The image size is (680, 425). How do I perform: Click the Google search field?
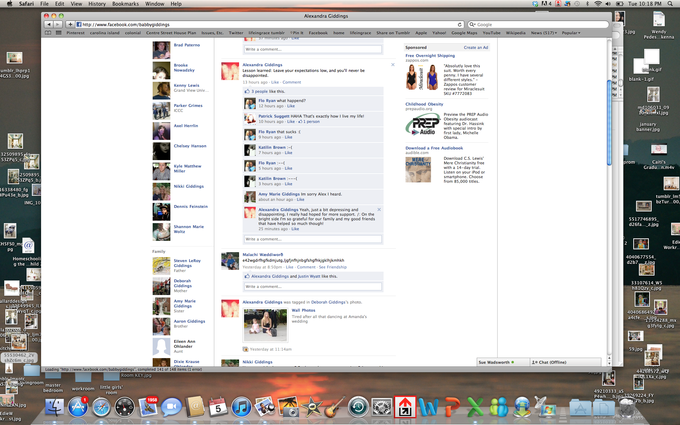[538, 25]
